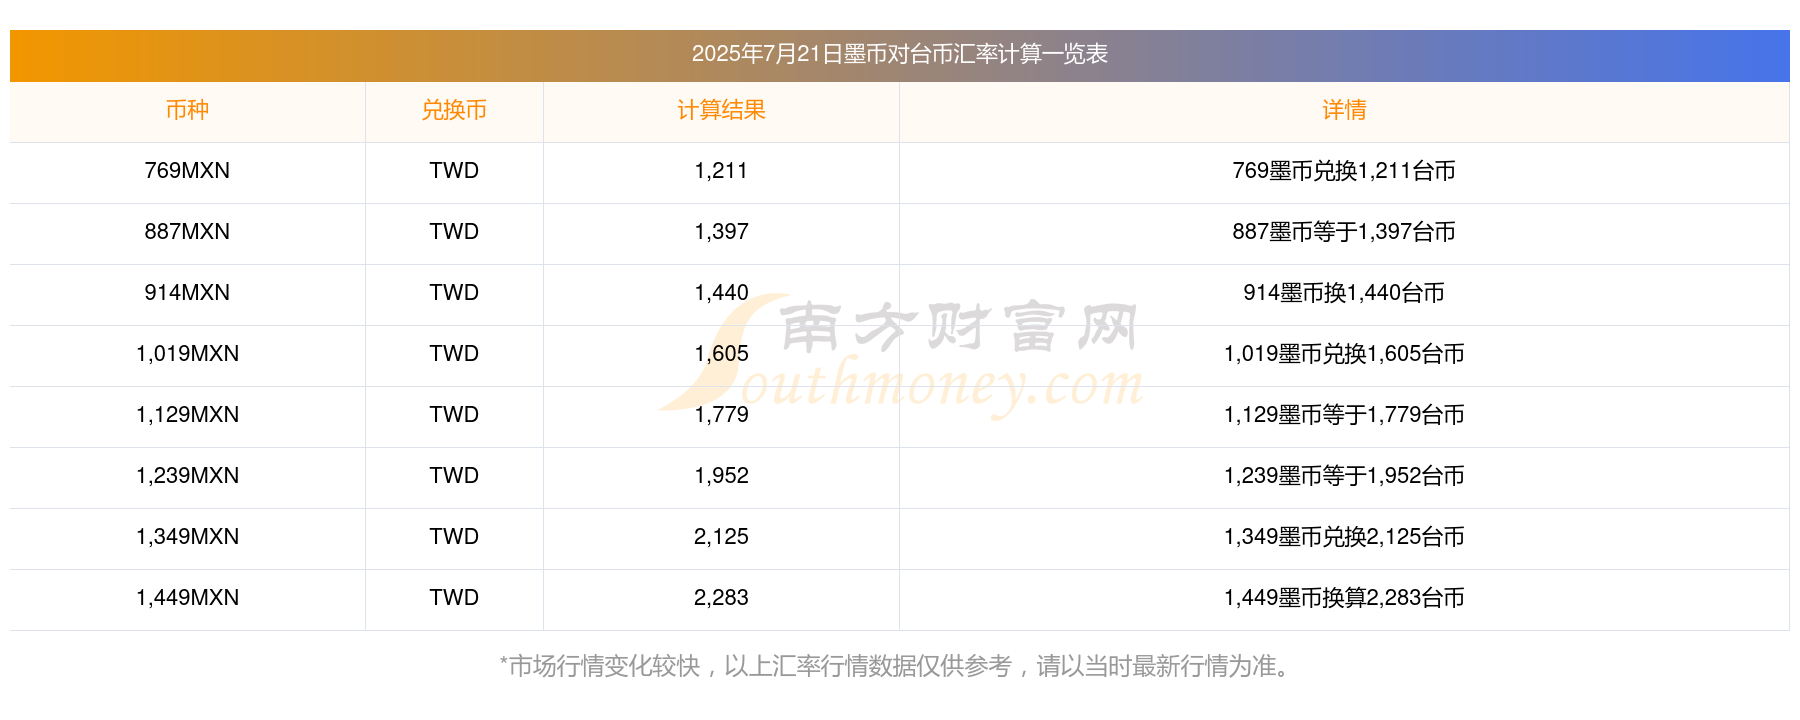Click TWD in the 1,449MXN row
This screenshot has width=1800, height=720.
tap(454, 598)
